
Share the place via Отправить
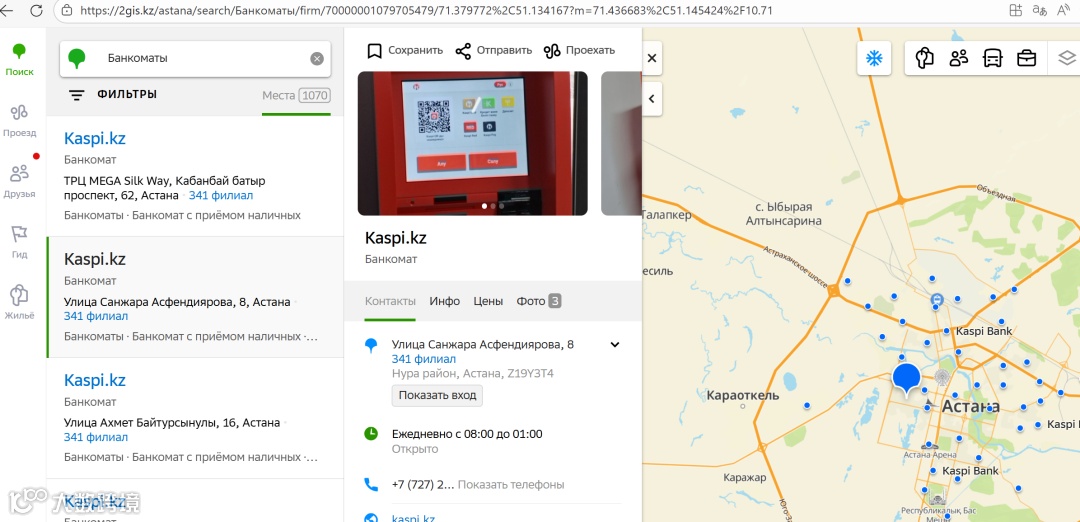point(493,50)
